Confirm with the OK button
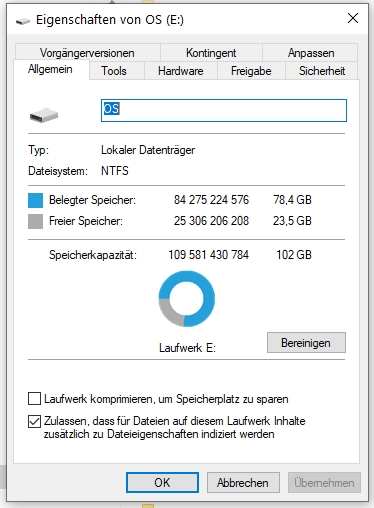Image resolution: width=374 pixels, height=508 pixels. [x=162, y=483]
